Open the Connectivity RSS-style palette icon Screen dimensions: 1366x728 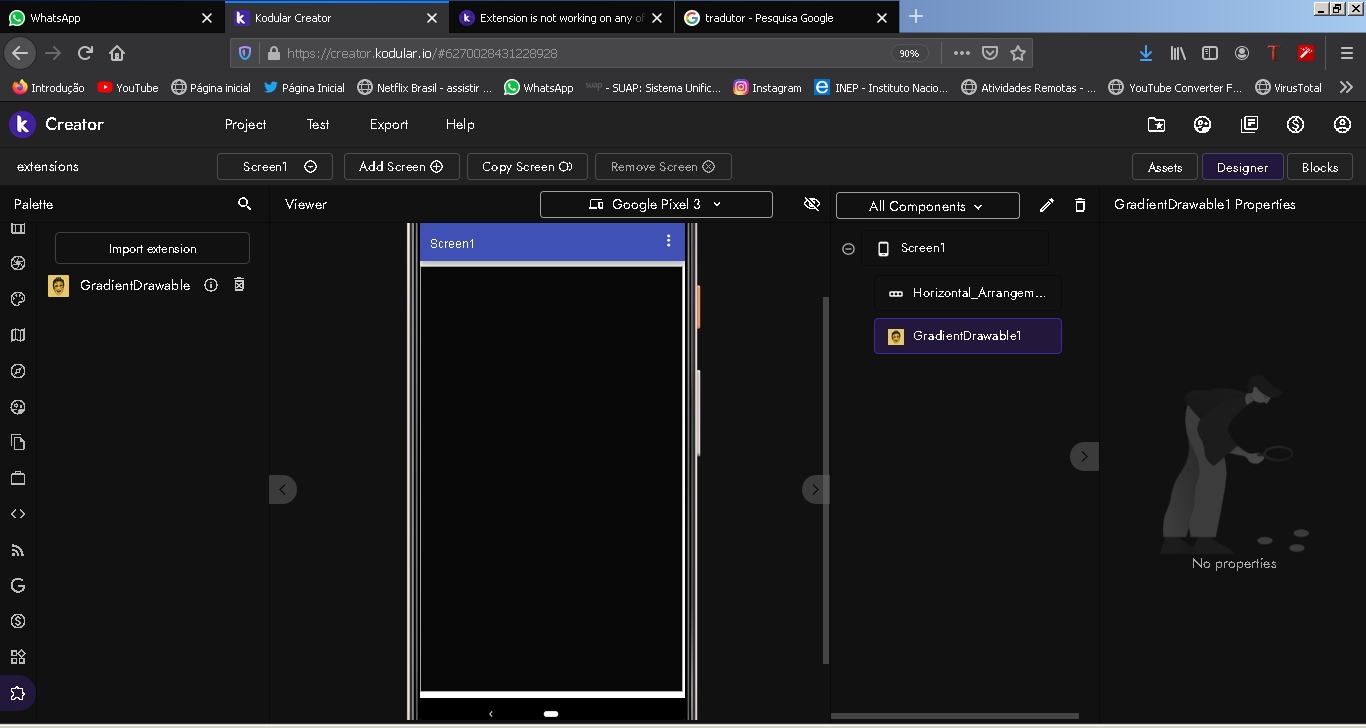tap(17, 550)
